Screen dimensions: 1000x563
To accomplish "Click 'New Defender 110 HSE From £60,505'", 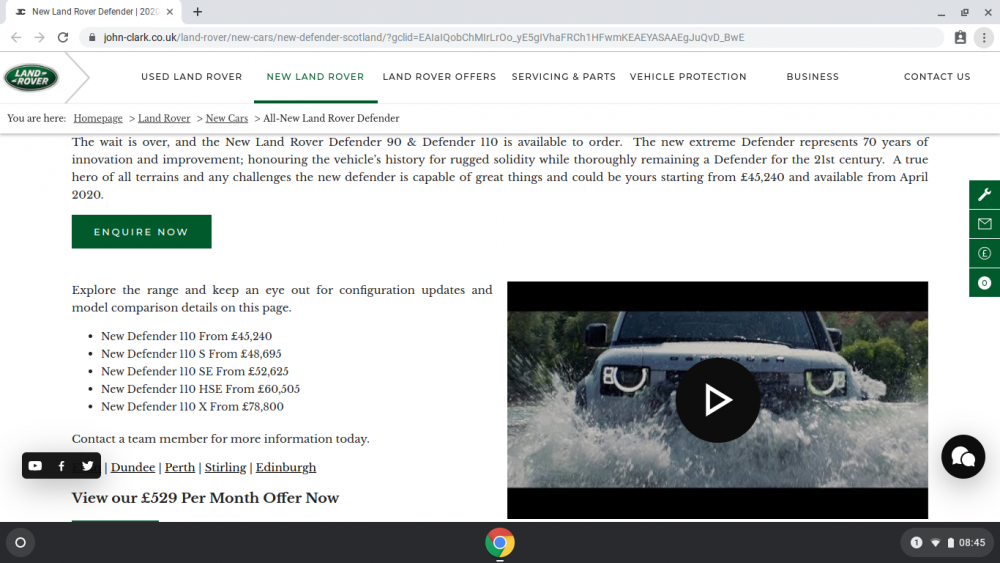I will [x=200, y=388].
